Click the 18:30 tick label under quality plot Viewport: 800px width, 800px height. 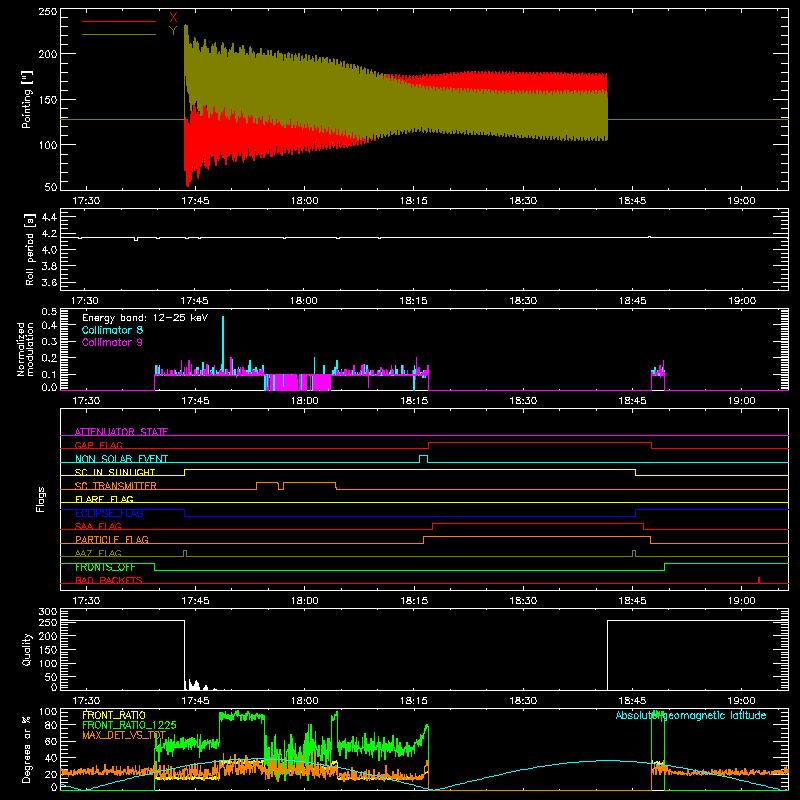523,701
